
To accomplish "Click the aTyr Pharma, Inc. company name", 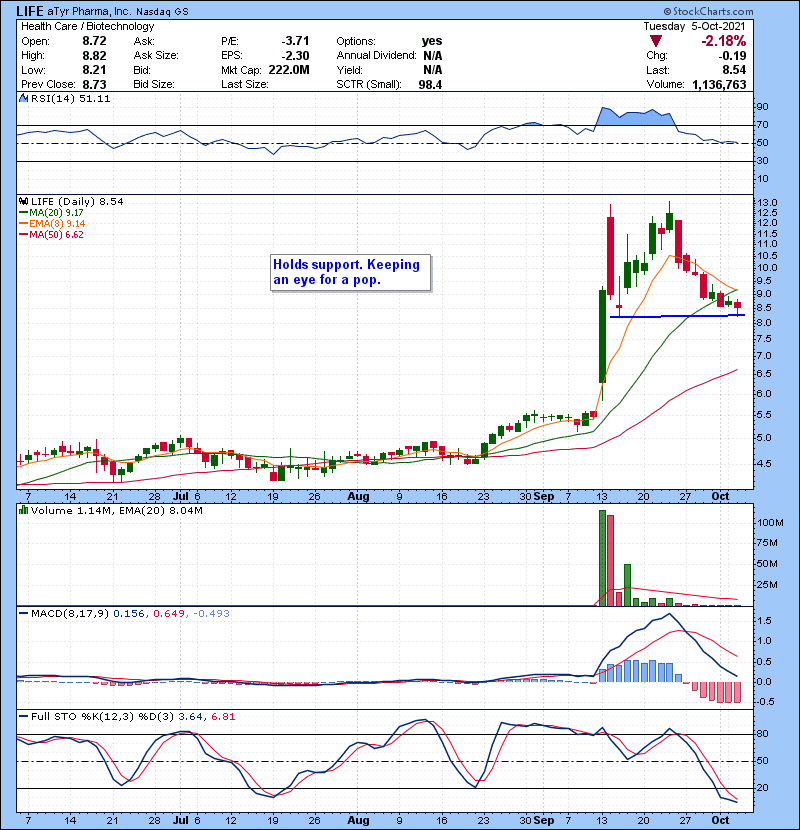I will point(89,11).
